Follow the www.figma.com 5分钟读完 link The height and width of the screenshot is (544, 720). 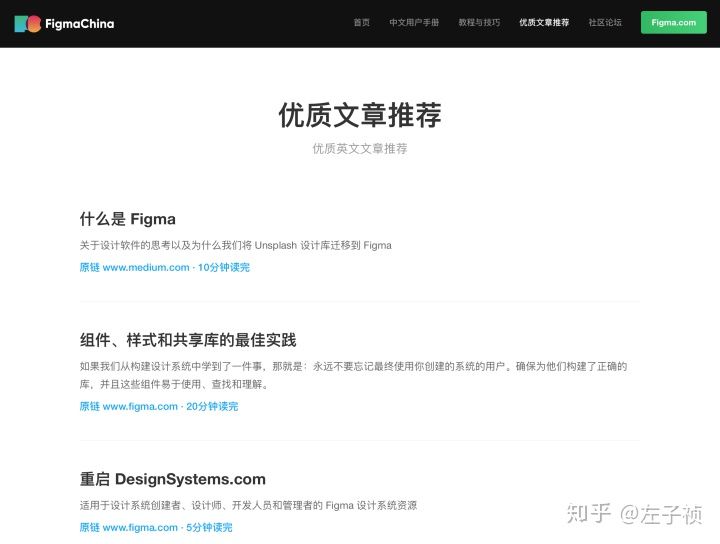pos(156,527)
